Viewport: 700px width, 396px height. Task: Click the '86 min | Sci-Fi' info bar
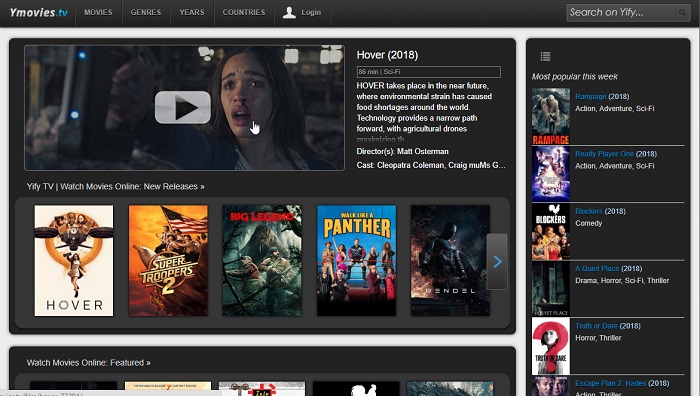429,72
